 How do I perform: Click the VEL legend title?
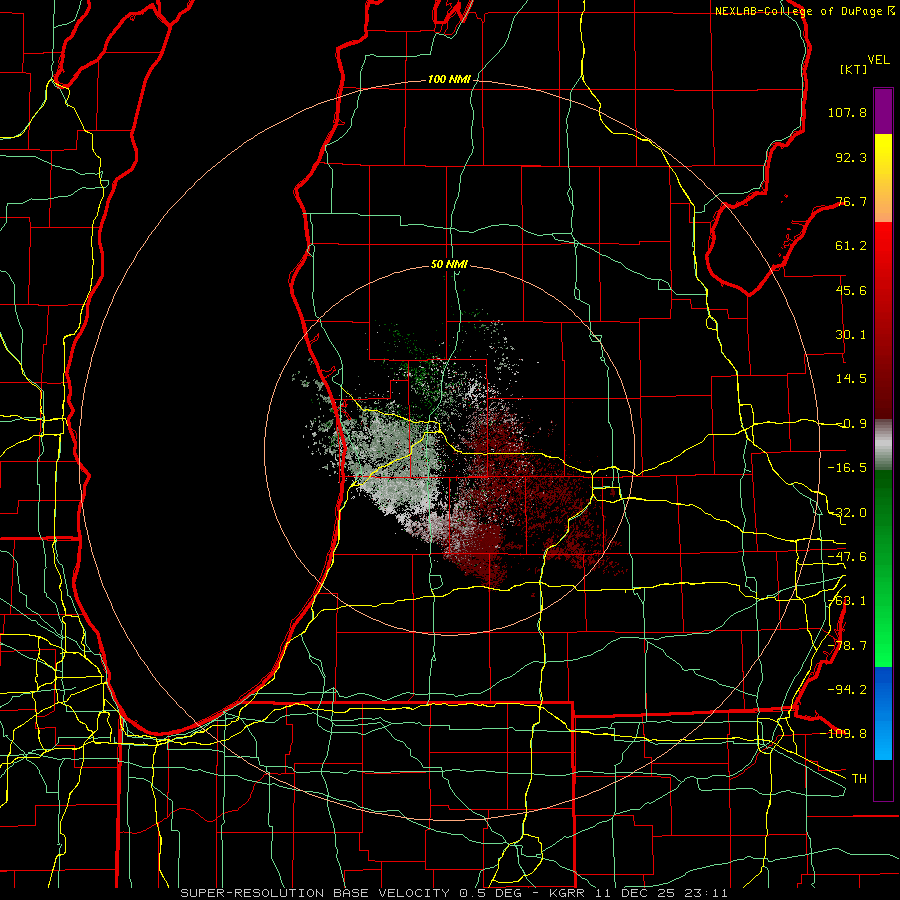(878, 60)
